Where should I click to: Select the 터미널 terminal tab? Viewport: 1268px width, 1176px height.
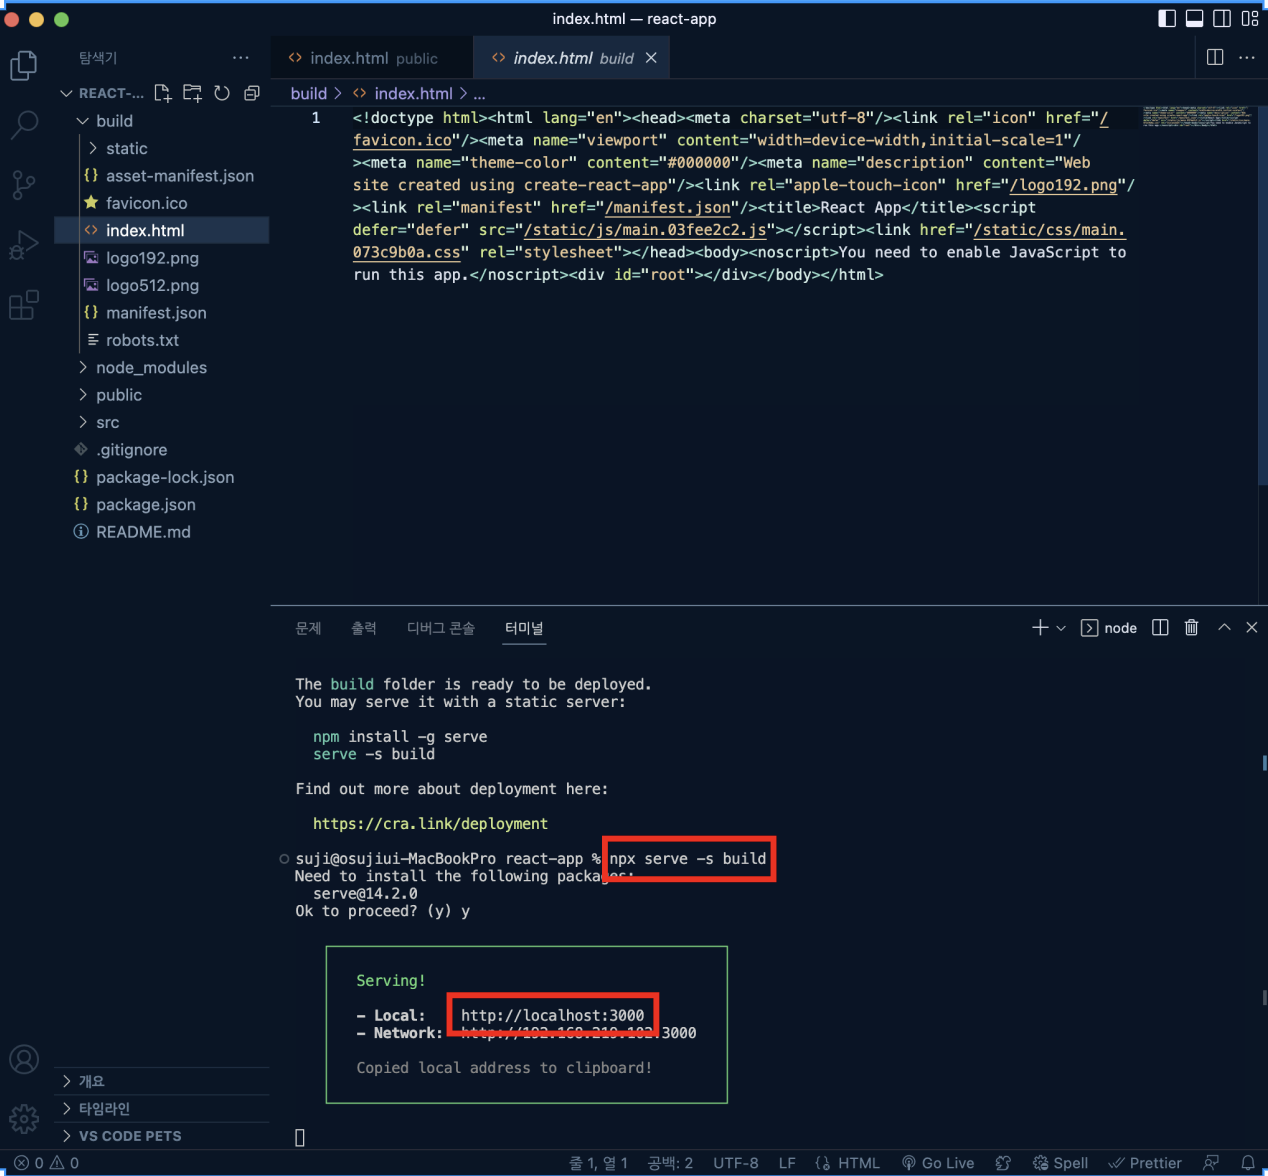524,628
